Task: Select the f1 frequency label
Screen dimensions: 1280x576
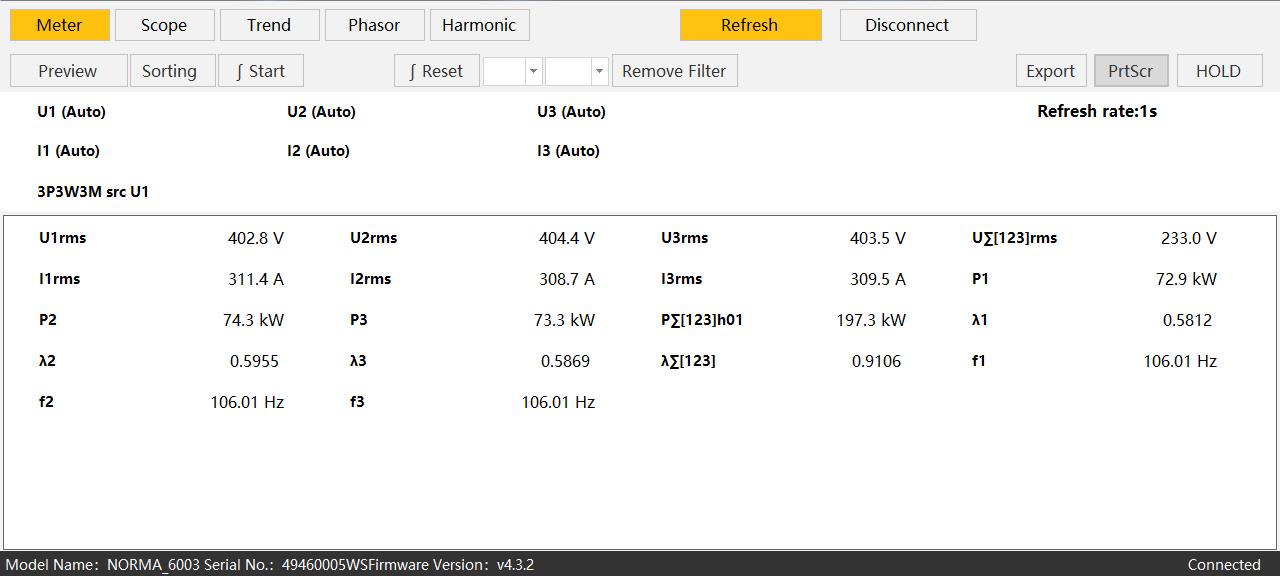Action: point(979,361)
